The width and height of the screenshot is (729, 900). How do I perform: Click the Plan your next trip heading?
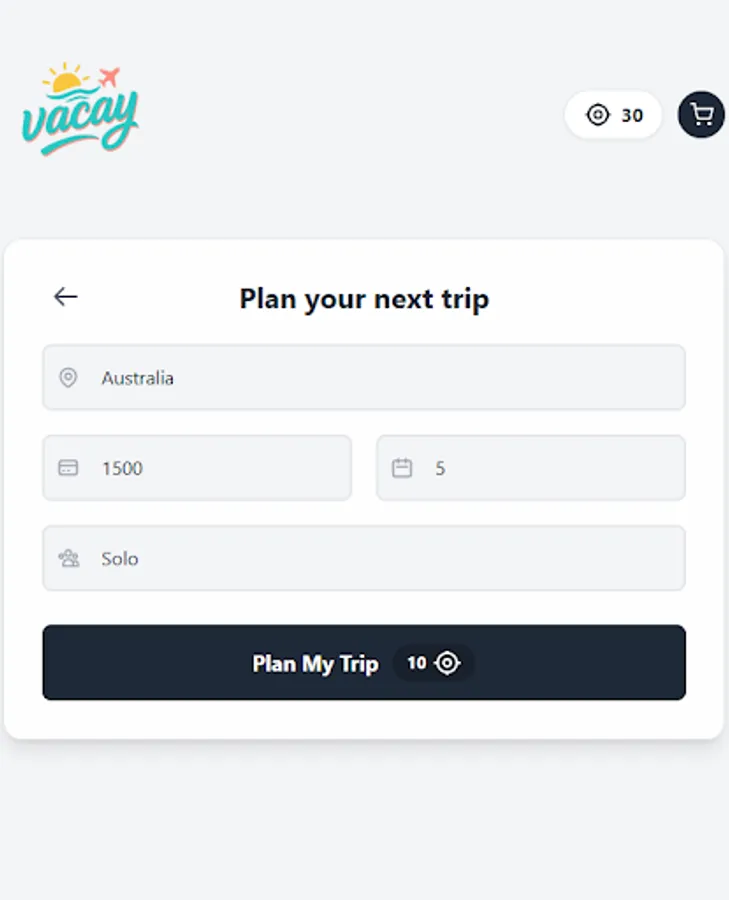click(364, 298)
